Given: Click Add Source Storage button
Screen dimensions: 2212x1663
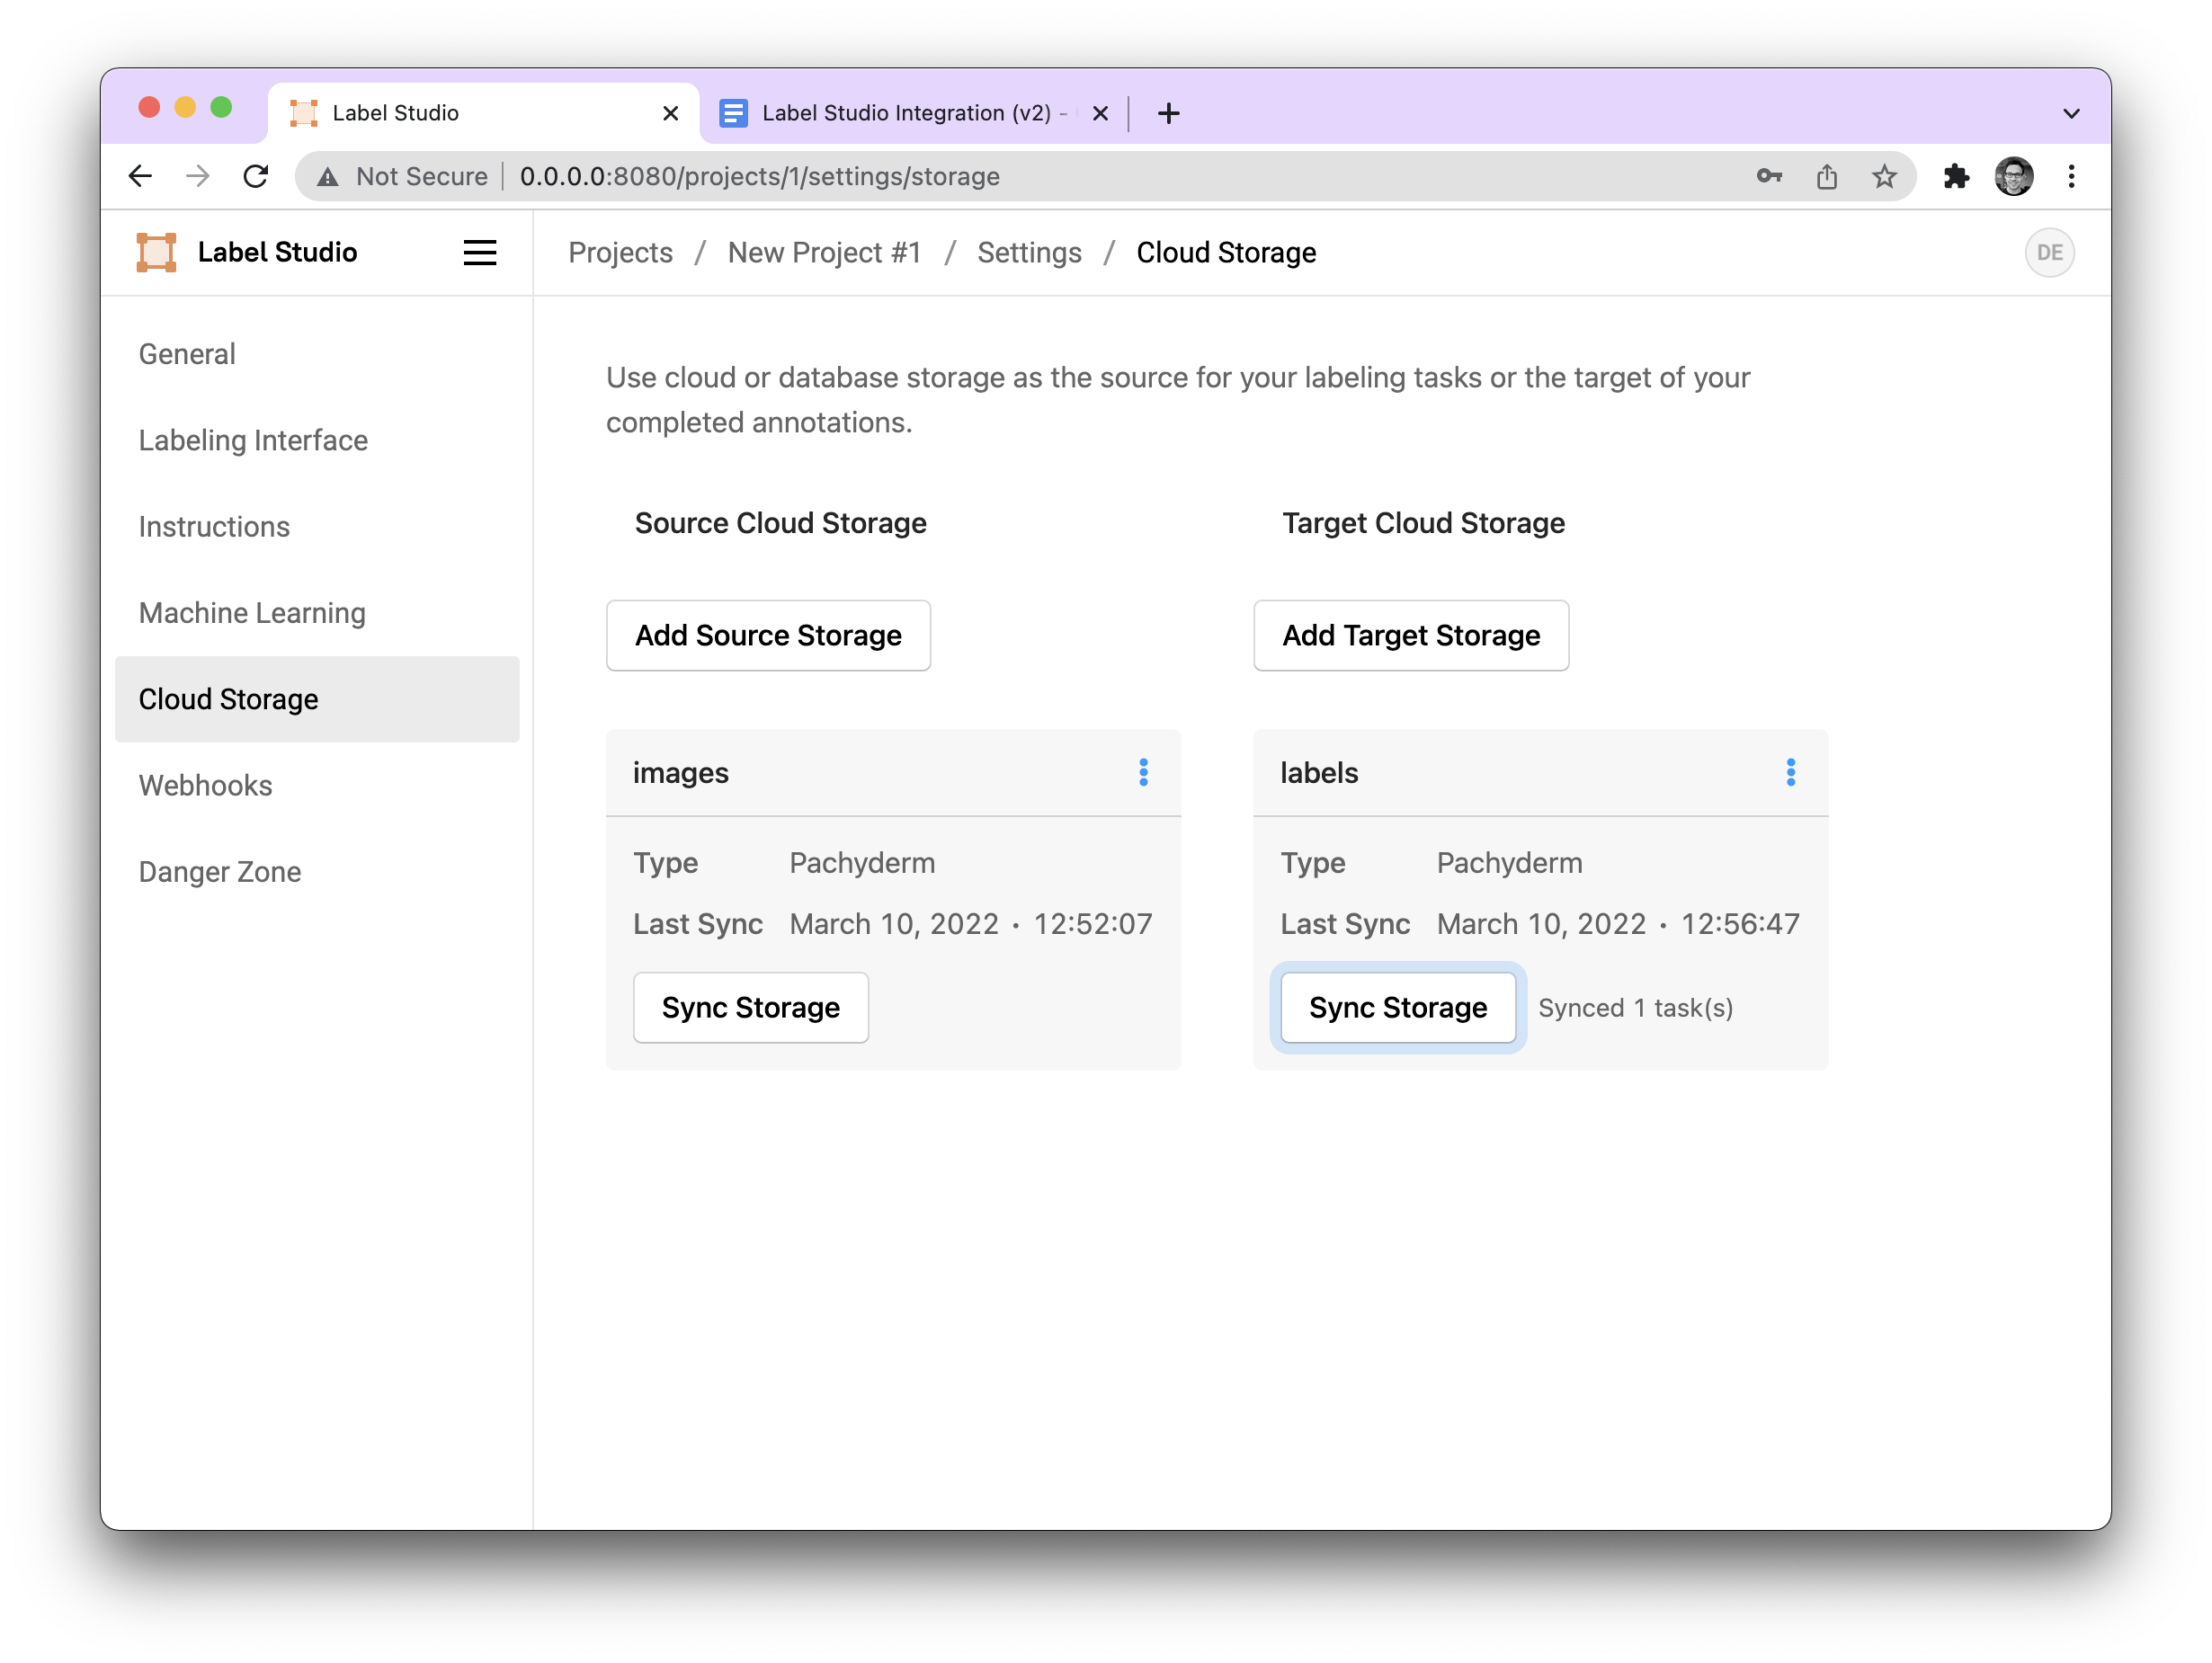Looking at the screenshot, I should (x=769, y=634).
